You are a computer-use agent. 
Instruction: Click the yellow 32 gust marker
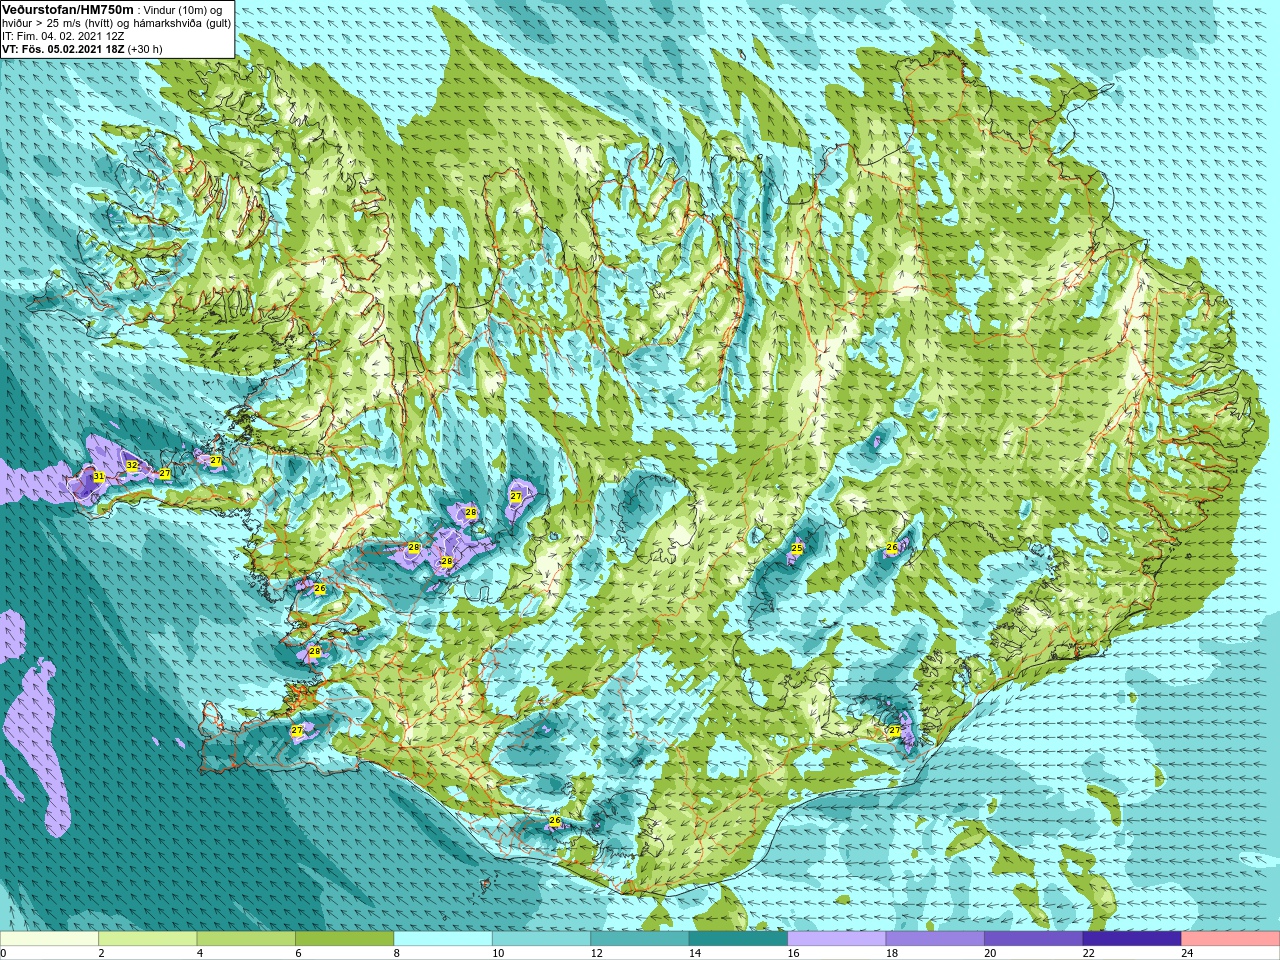click(132, 466)
